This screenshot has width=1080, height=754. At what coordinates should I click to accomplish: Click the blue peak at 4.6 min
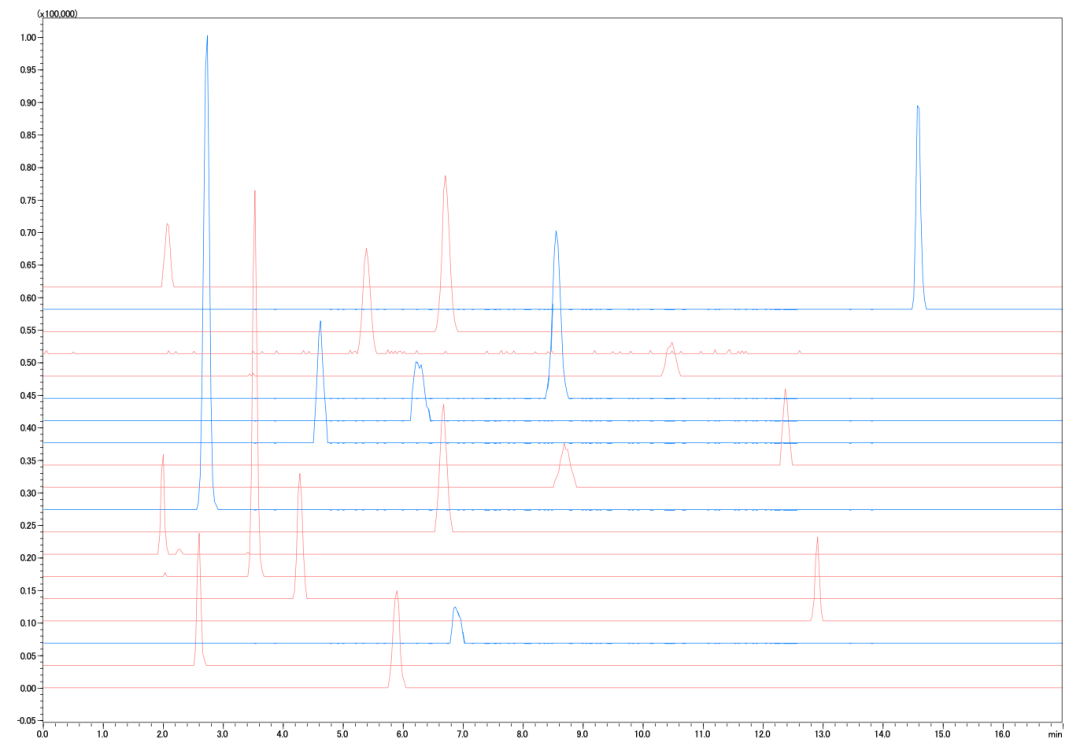pyautogui.click(x=320, y=323)
